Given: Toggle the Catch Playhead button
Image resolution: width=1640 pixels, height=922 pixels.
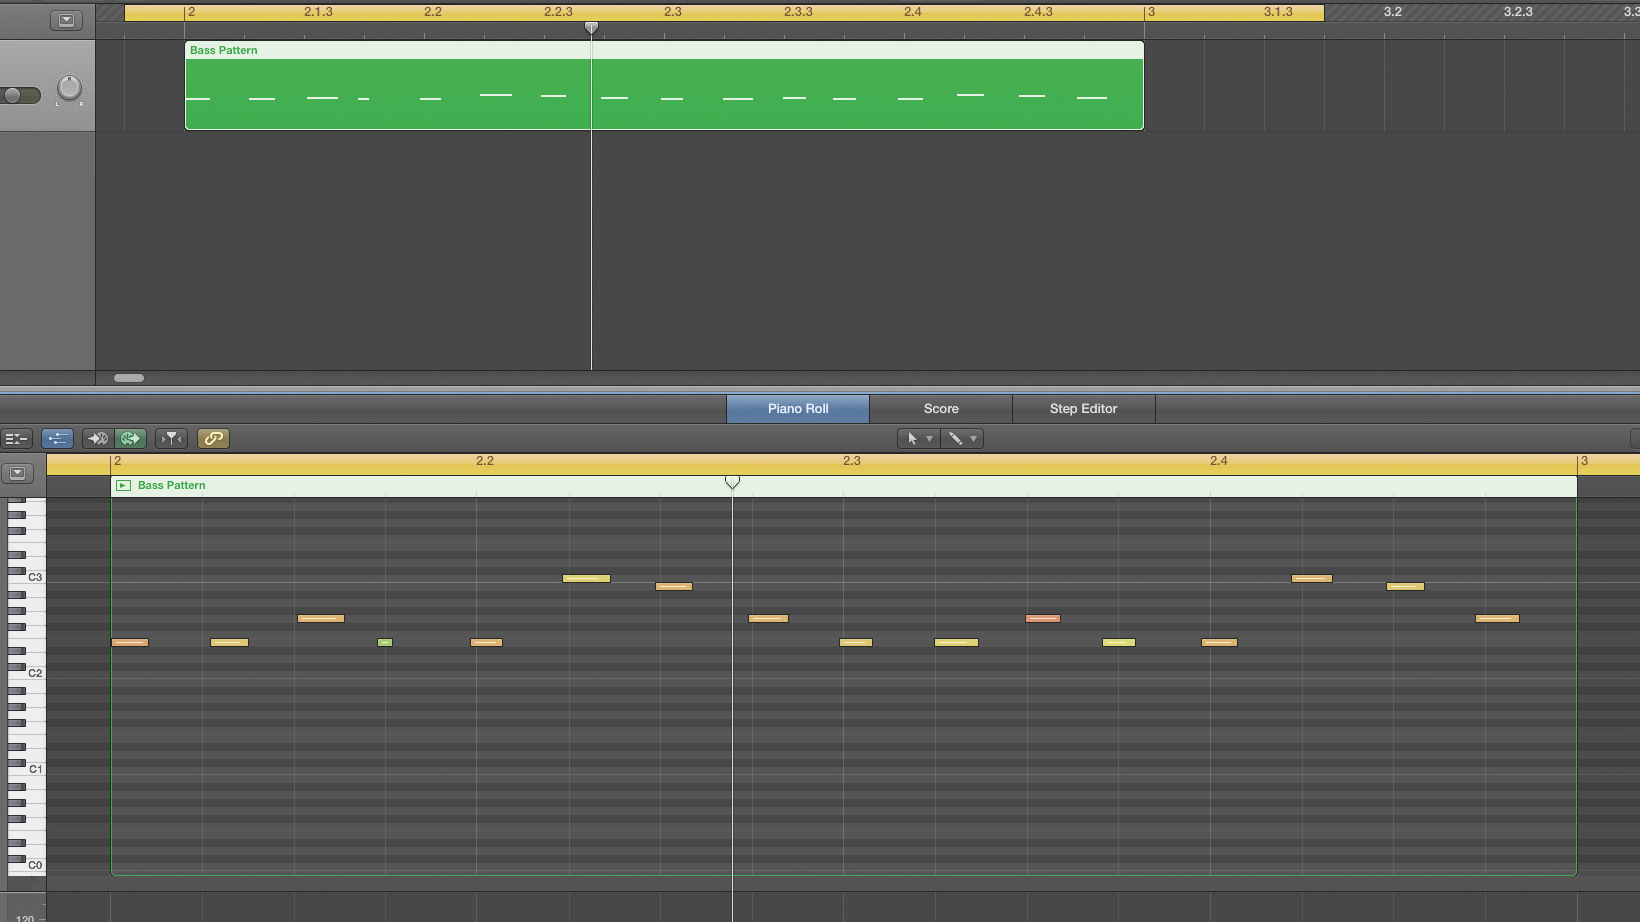Looking at the screenshot, I should pos(172,438).
